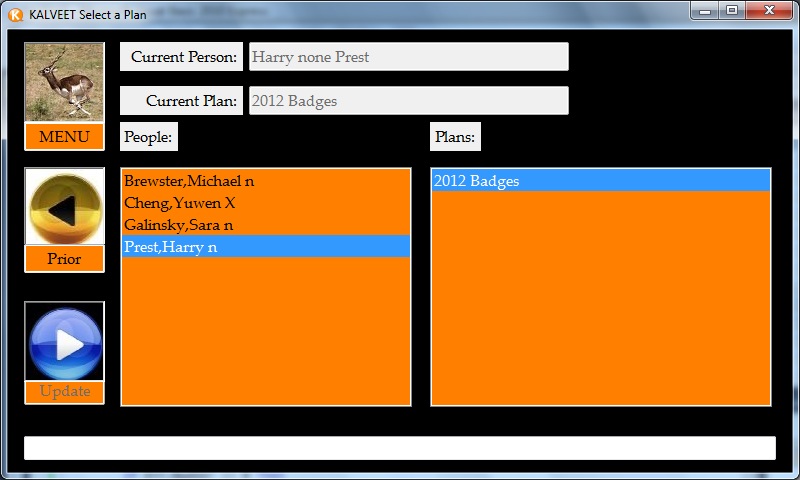Click the People: label
The image size is (800, 480).
click(148, 137)
